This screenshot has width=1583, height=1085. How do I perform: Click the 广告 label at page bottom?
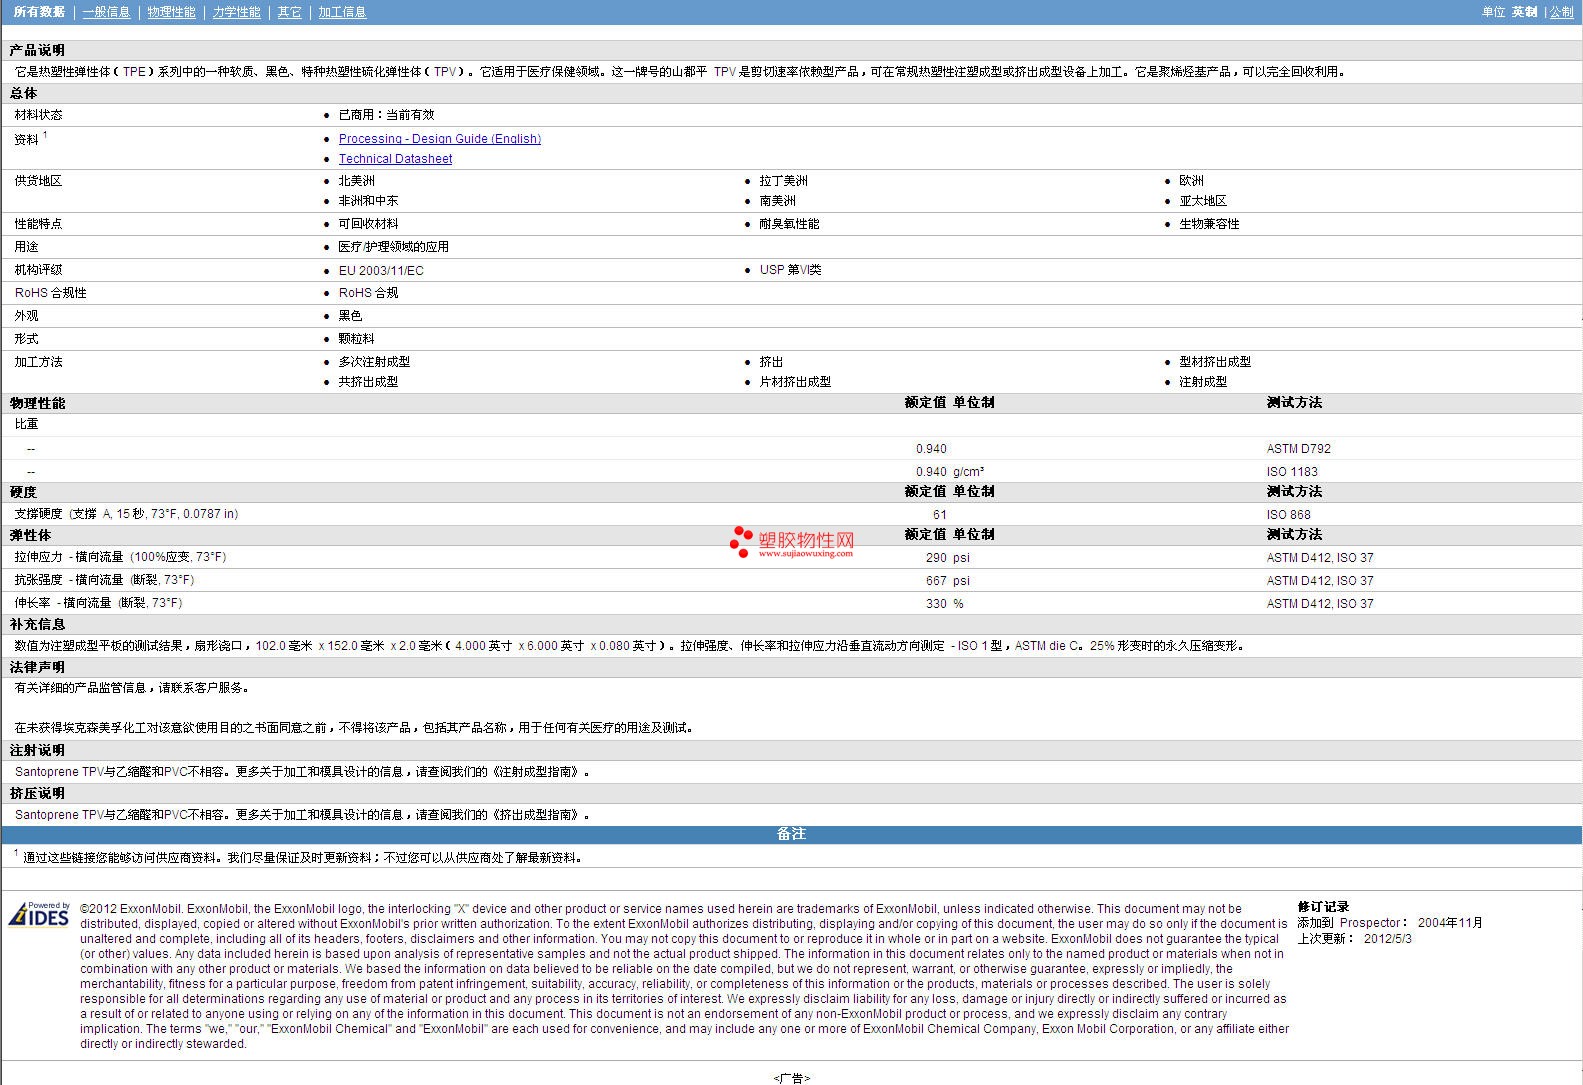point(791,1078)
